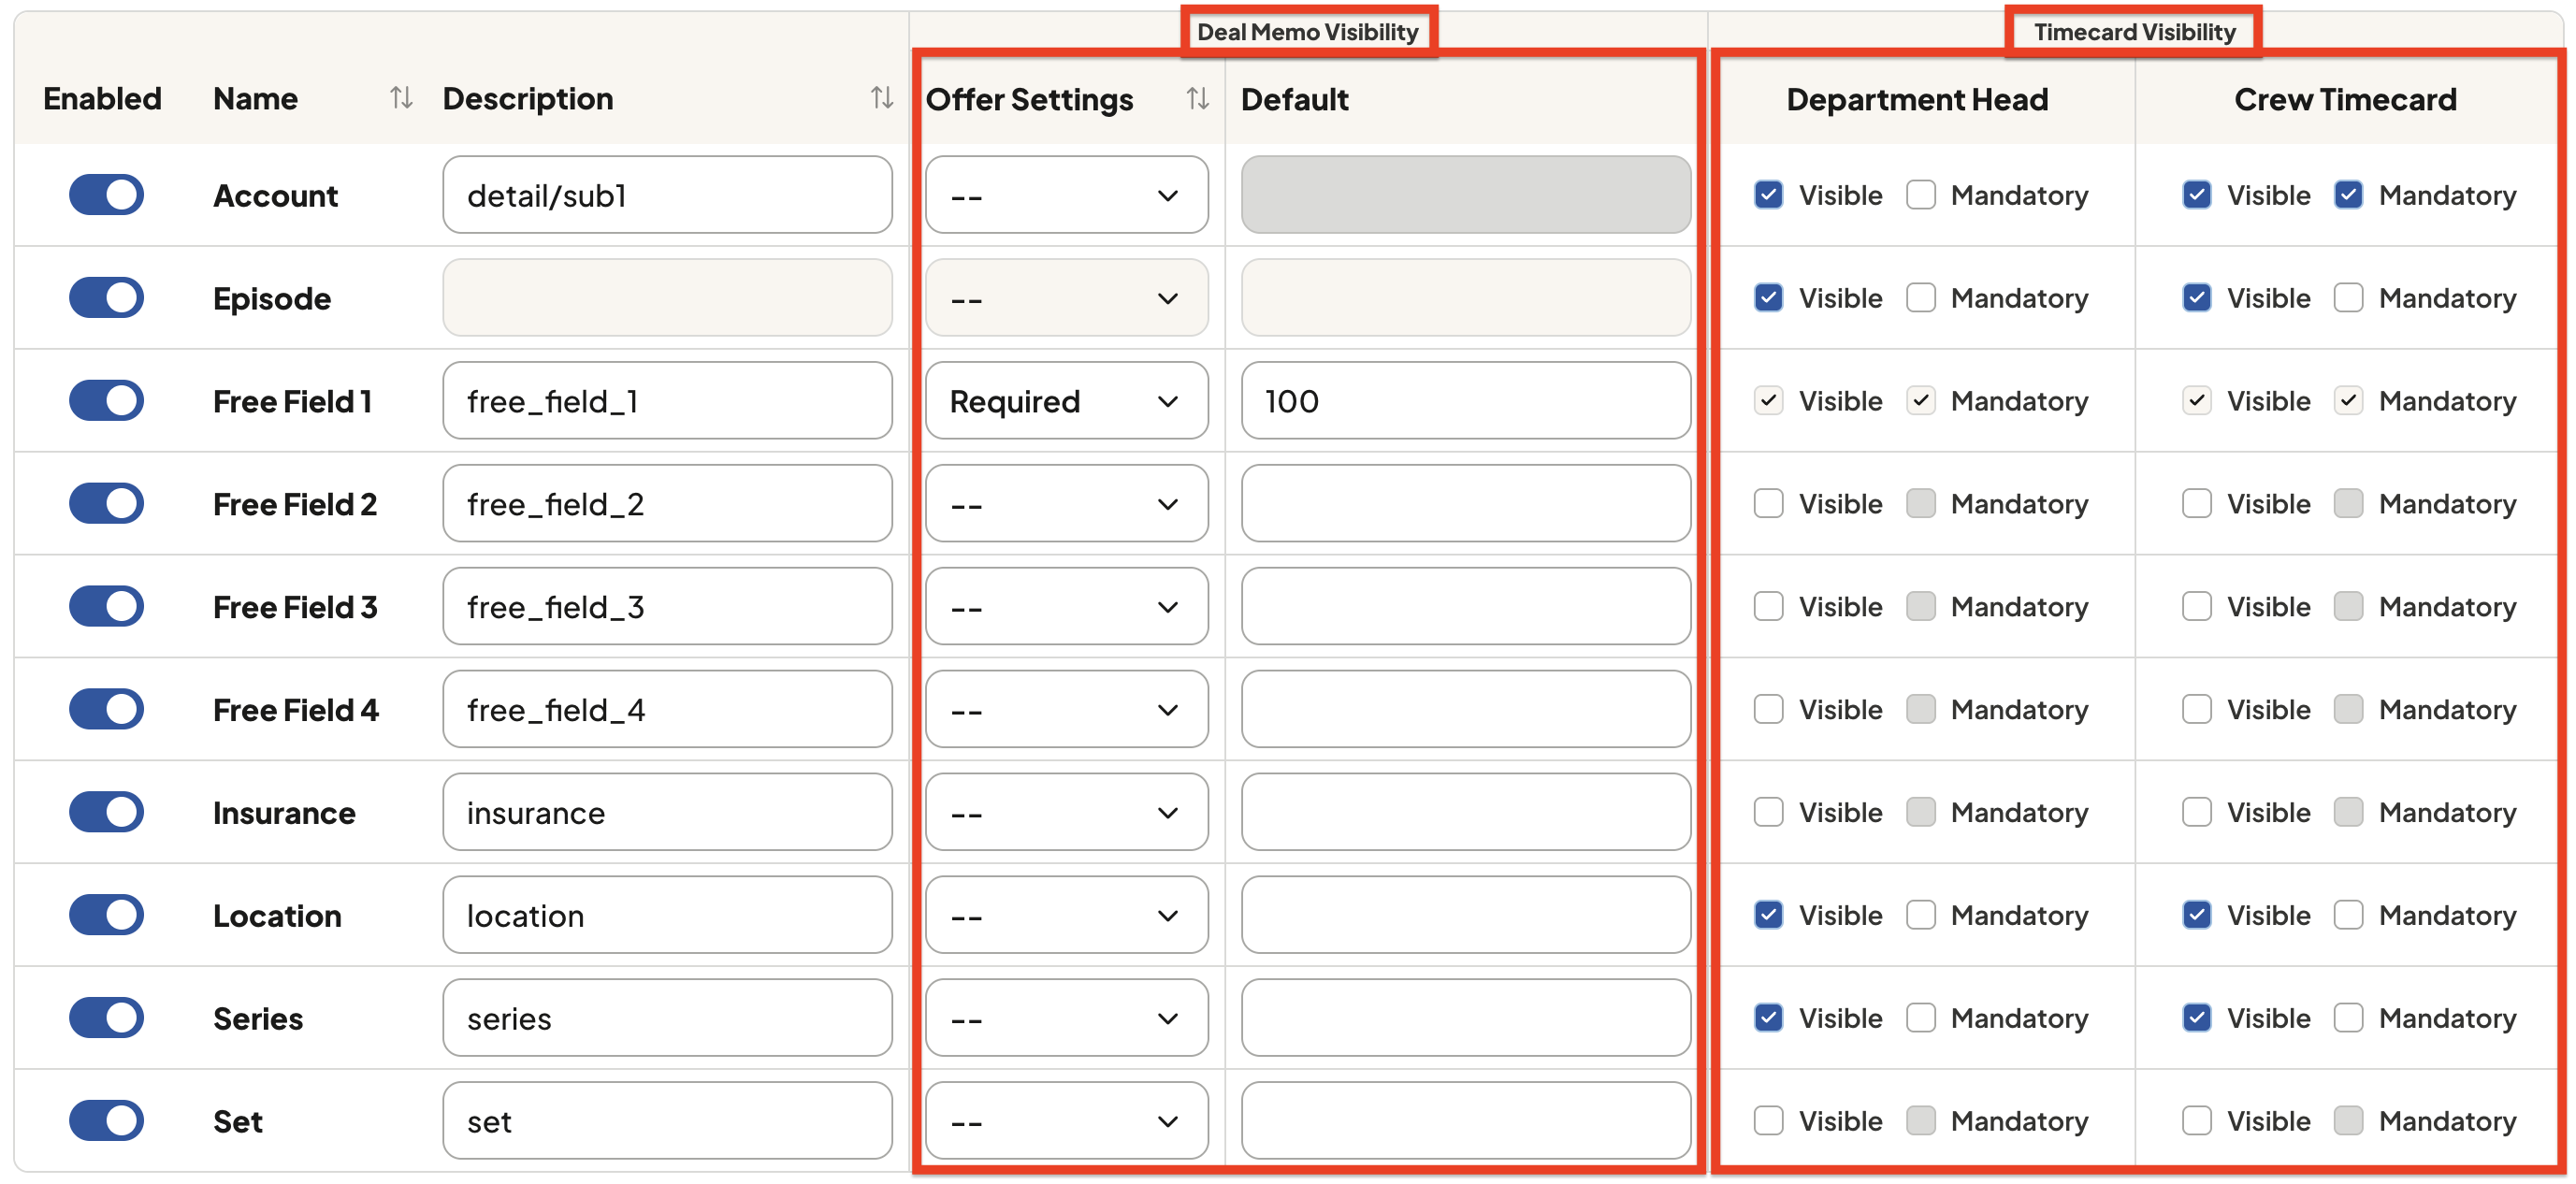Expand the Free Field 3 Offer Settings dropdown
The width and height of the screenshot is (2576, 1184).
pyautogui.click(x=1066, y=607)
